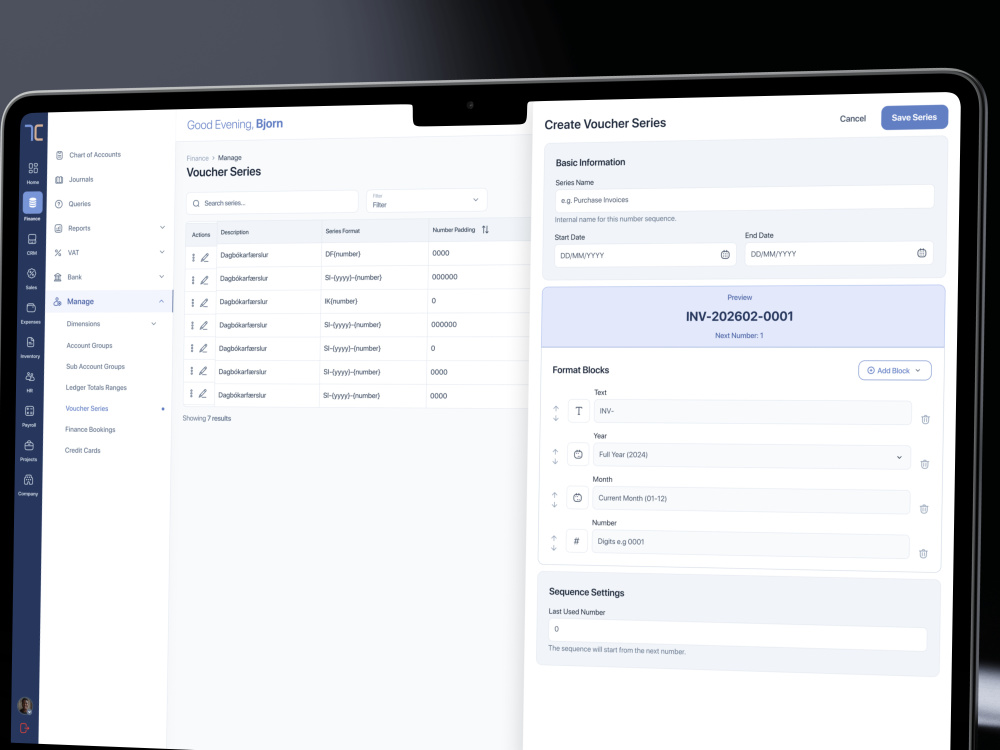Click the Current Month (01-12) field
The width and height of the screenshot is (1000, 750).
pyautogui.click(x=751, y=499)
